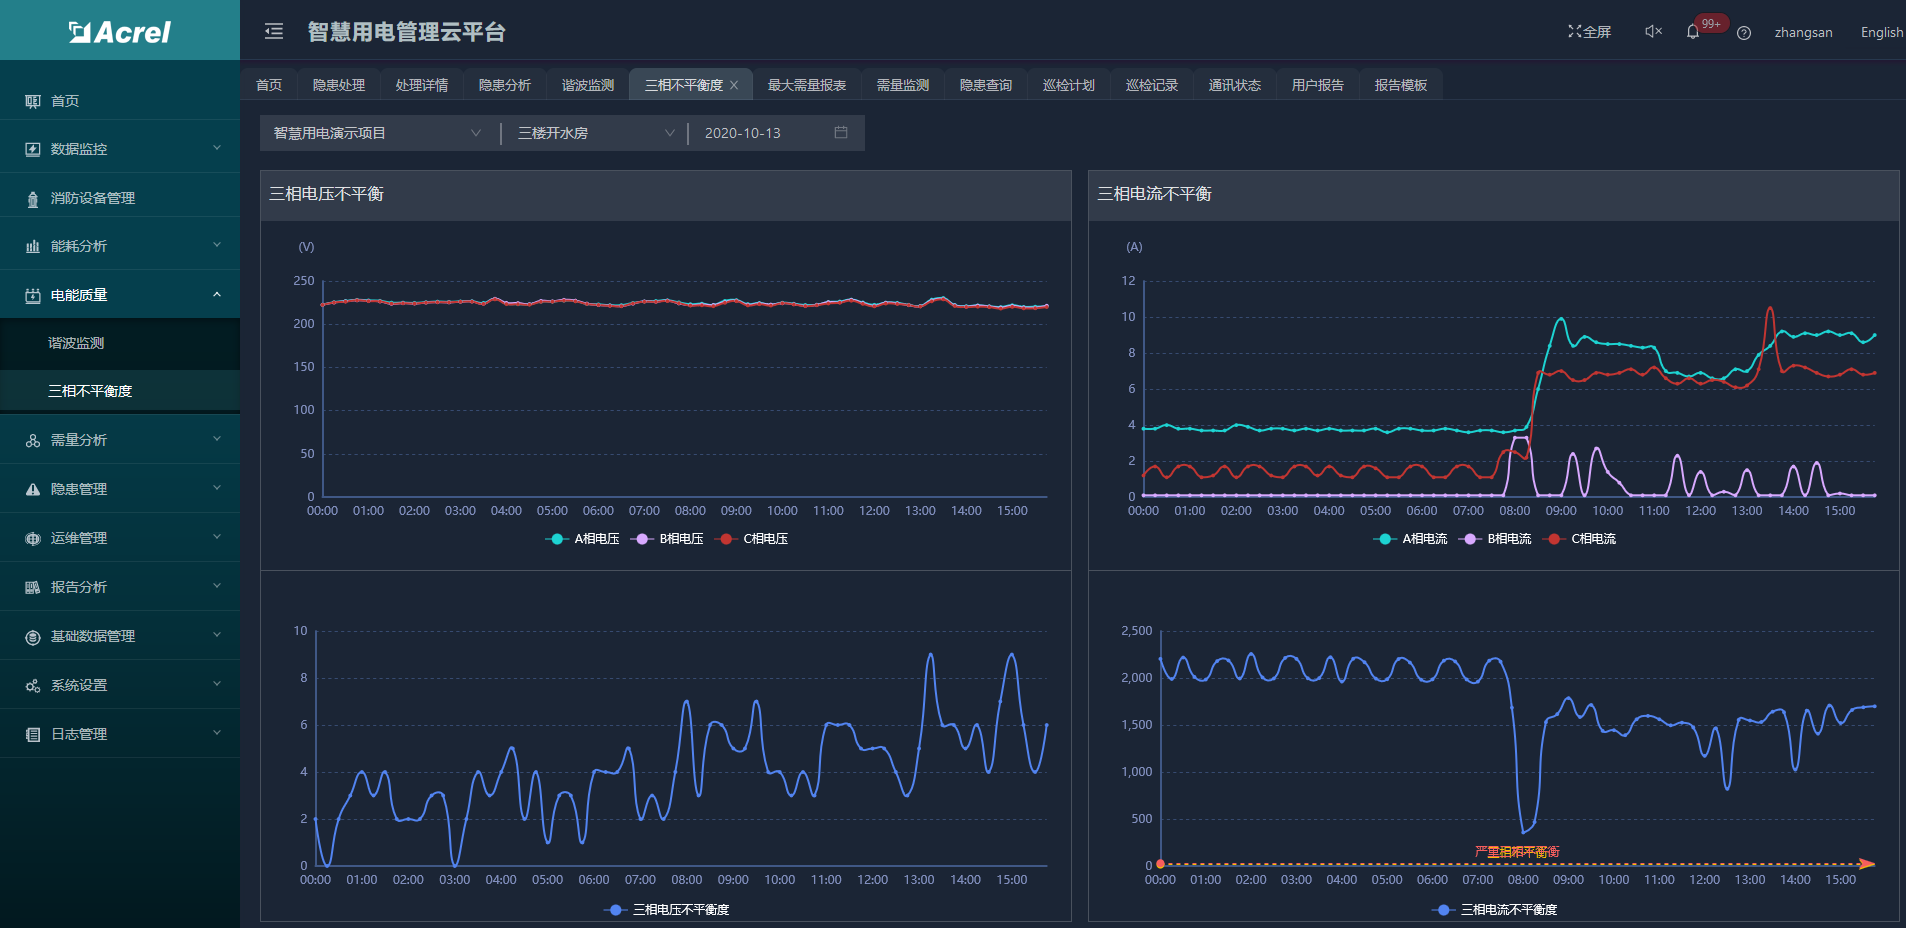1906x928 pixels.
Task: Toggle A相电流 legend series
Action: (1410, 539)
